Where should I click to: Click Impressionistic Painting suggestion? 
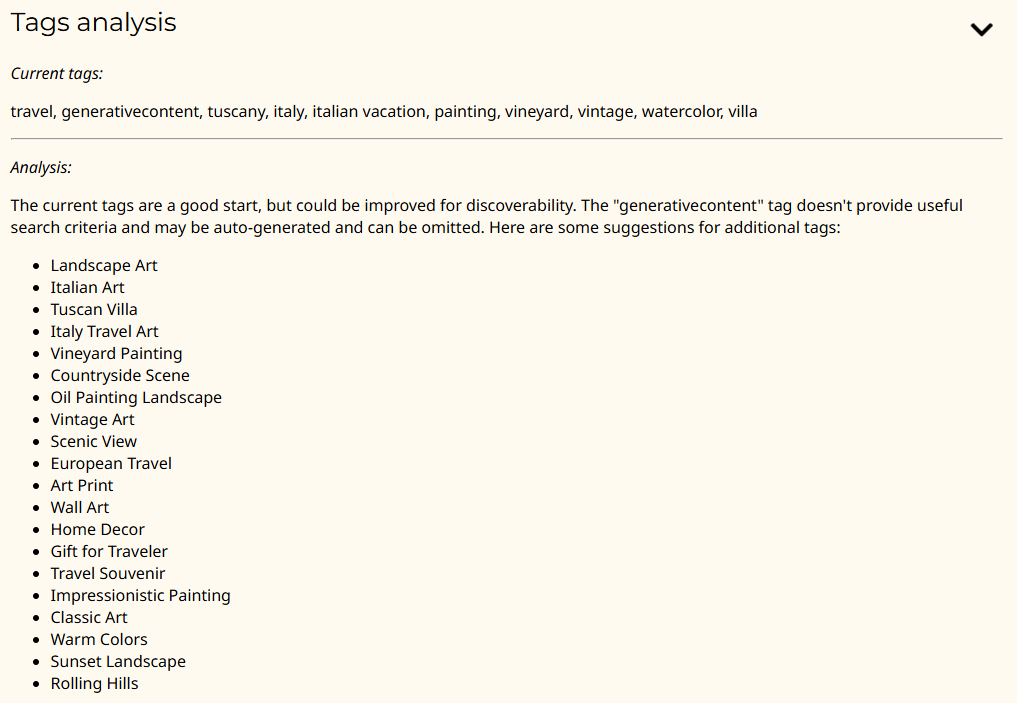(141, 595)
